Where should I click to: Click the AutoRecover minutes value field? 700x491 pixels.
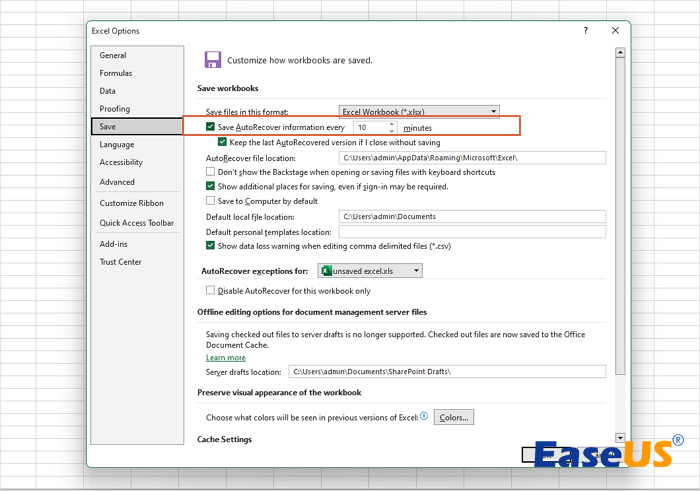tap(371, 128)
